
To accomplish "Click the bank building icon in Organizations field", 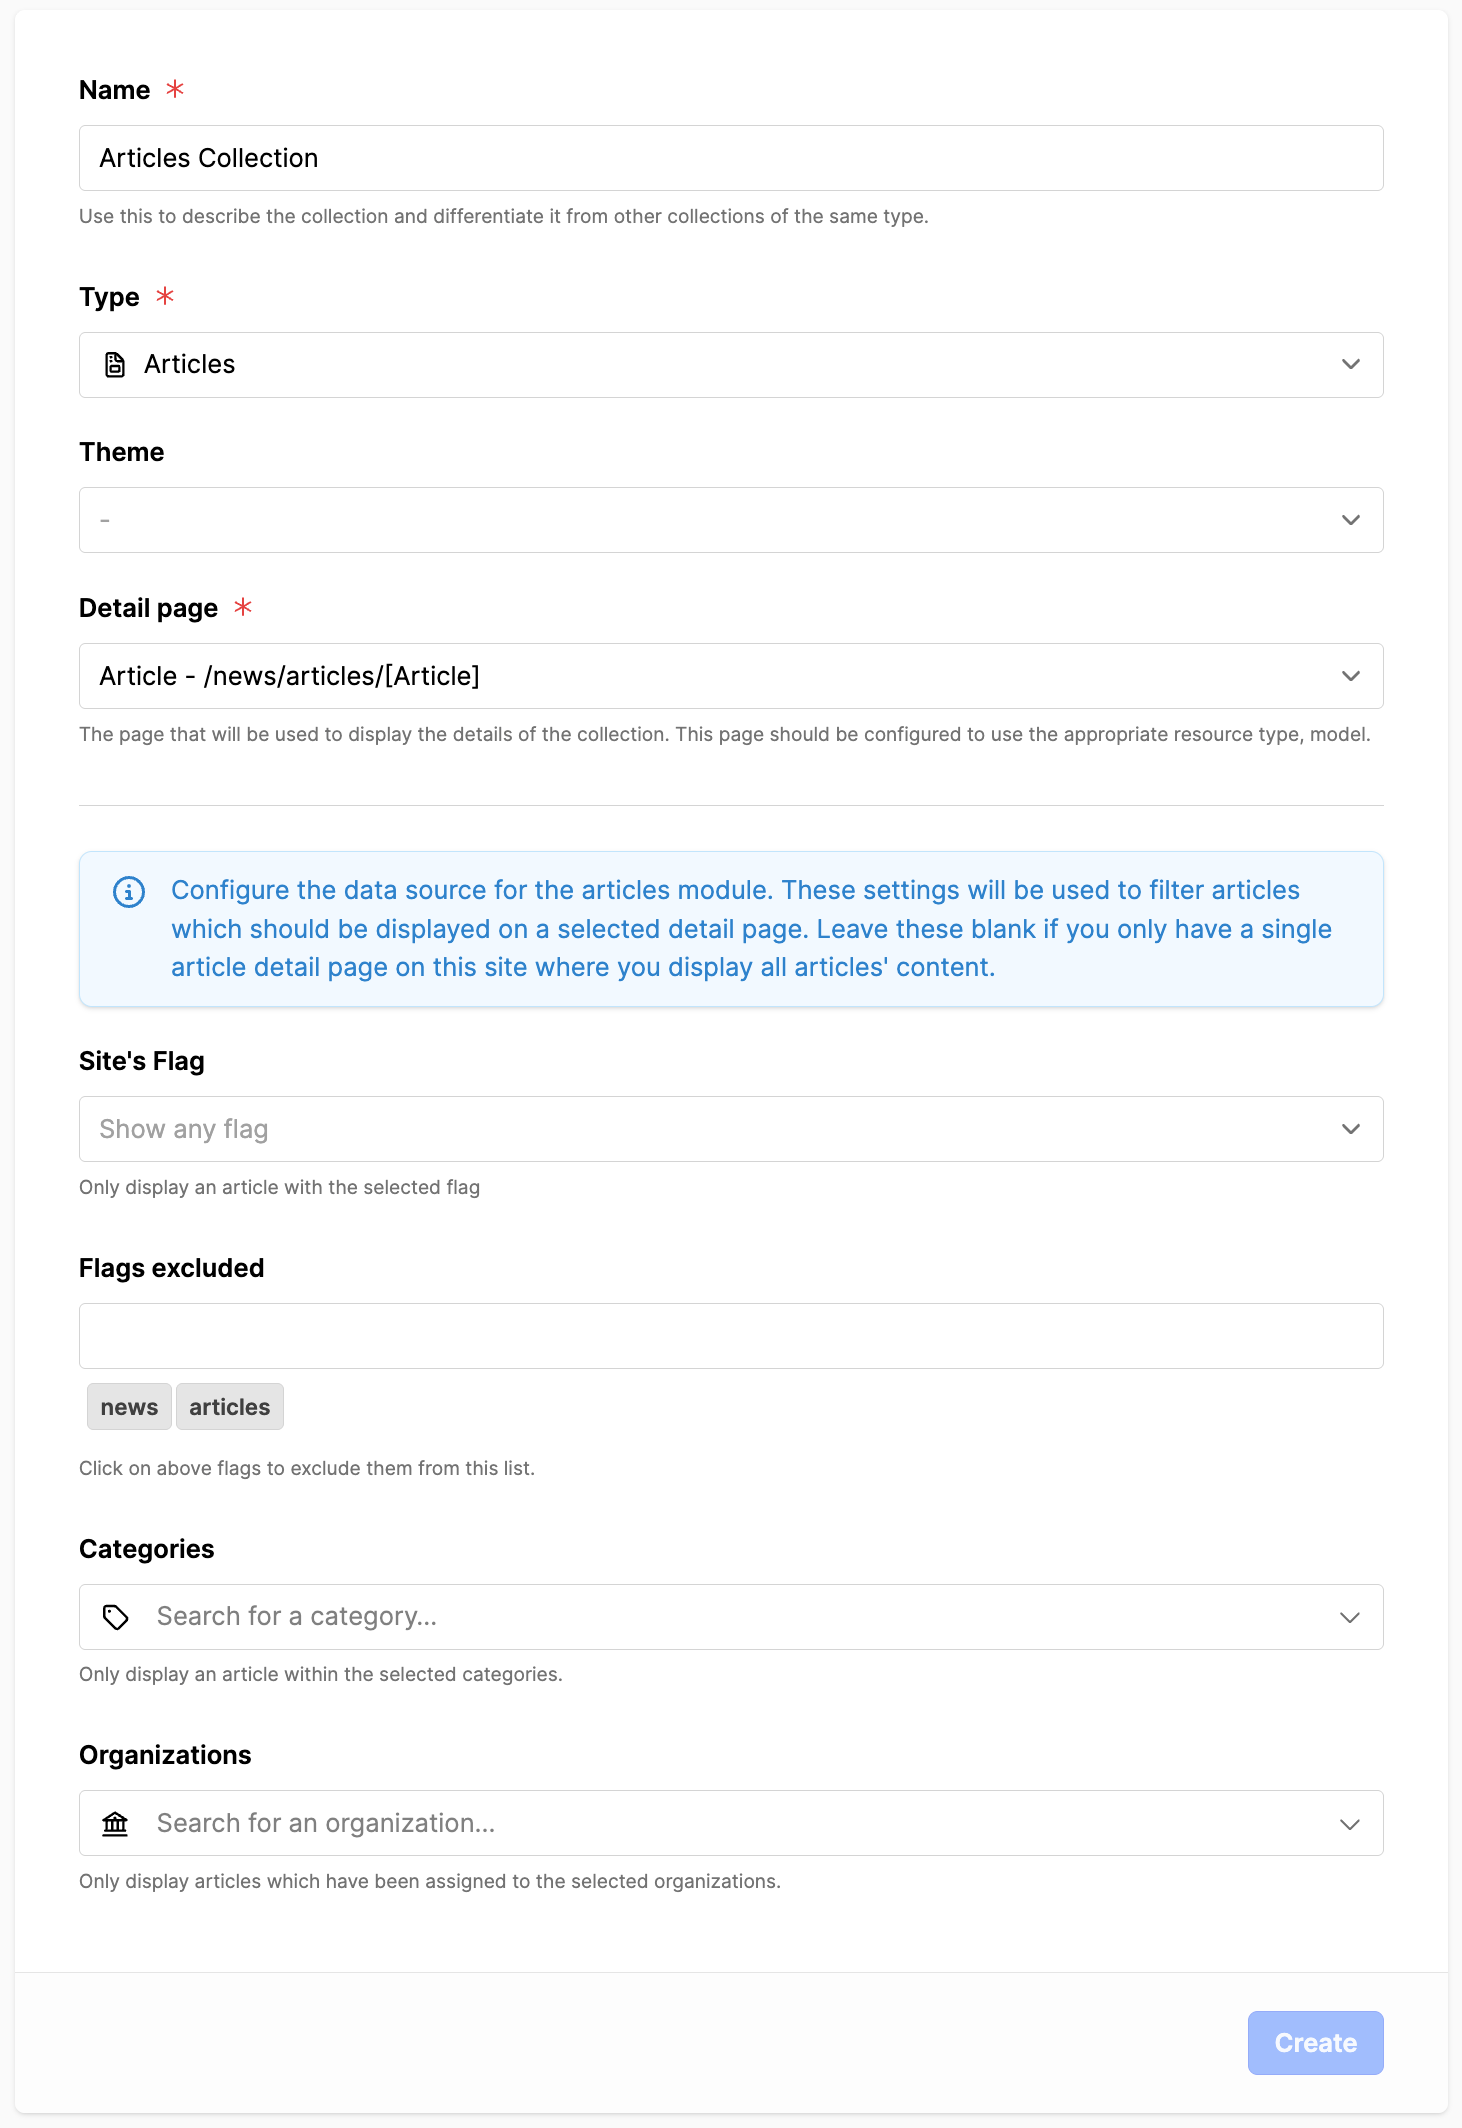I will 116,1824.
